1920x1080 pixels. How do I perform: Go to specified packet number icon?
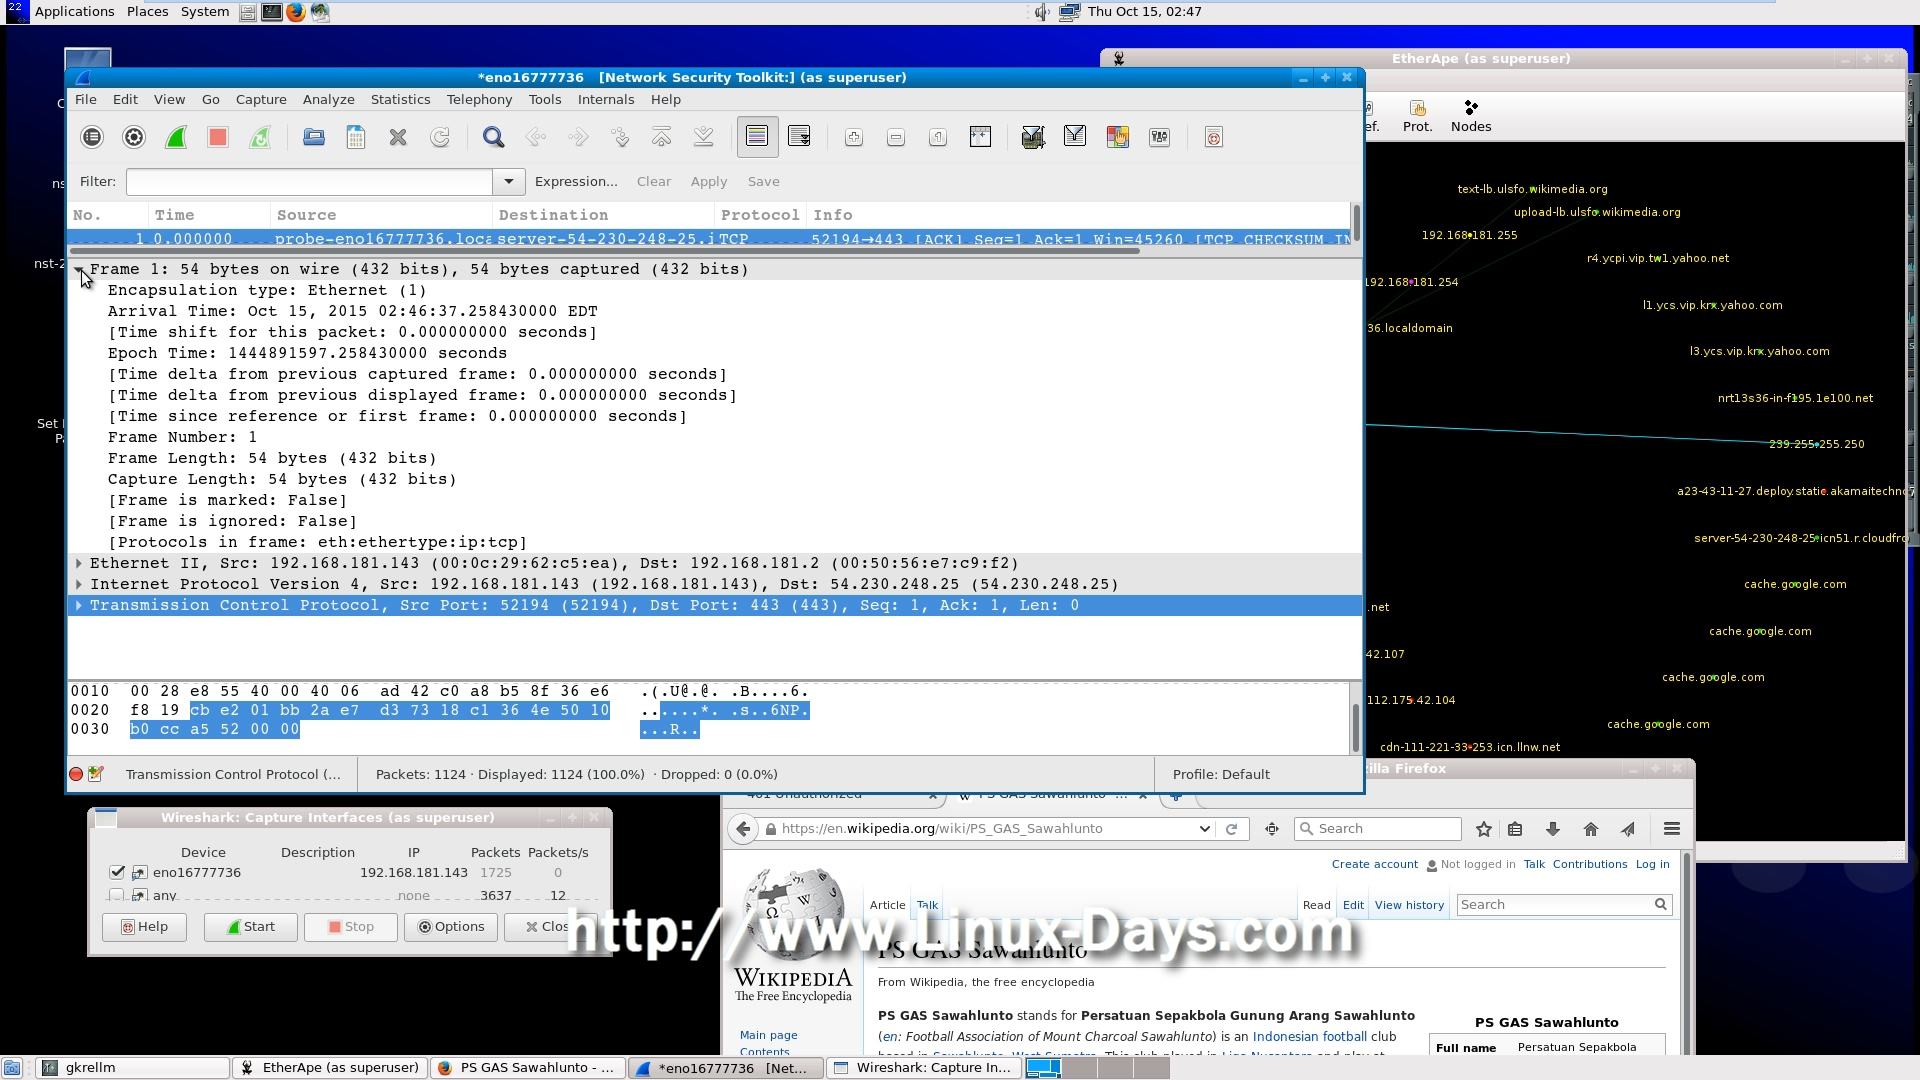coord(620,137)
